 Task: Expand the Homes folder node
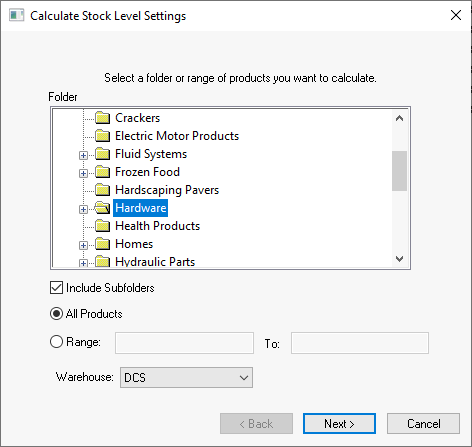(83, 245)
